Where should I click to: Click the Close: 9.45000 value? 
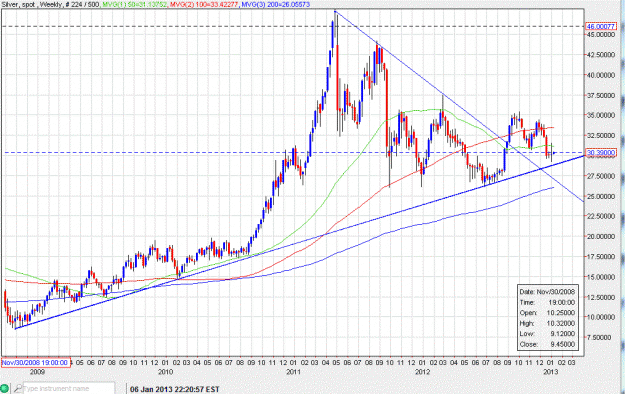pos(562,344)
